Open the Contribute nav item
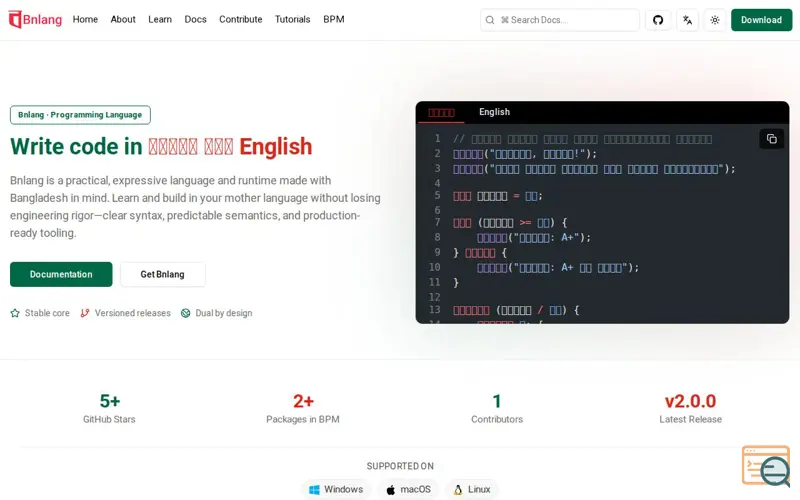This screenshot has height=500, width=800. 240,19
